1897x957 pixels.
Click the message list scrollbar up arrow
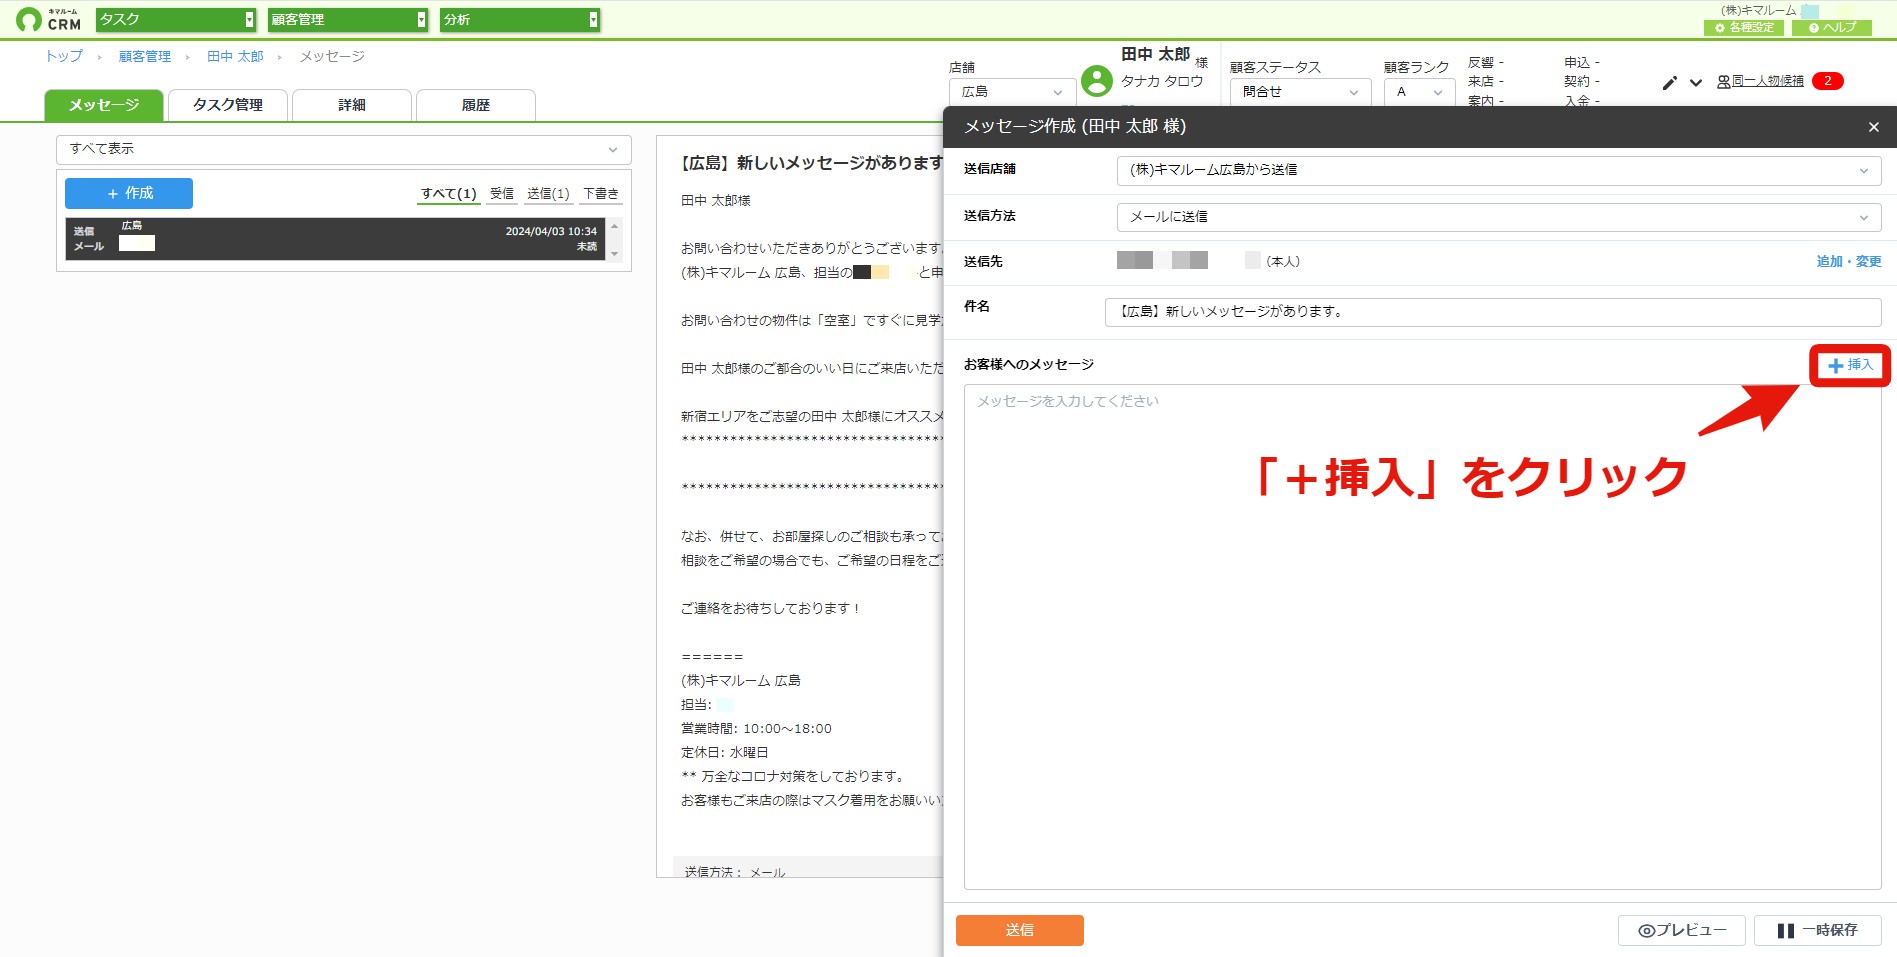615,225
